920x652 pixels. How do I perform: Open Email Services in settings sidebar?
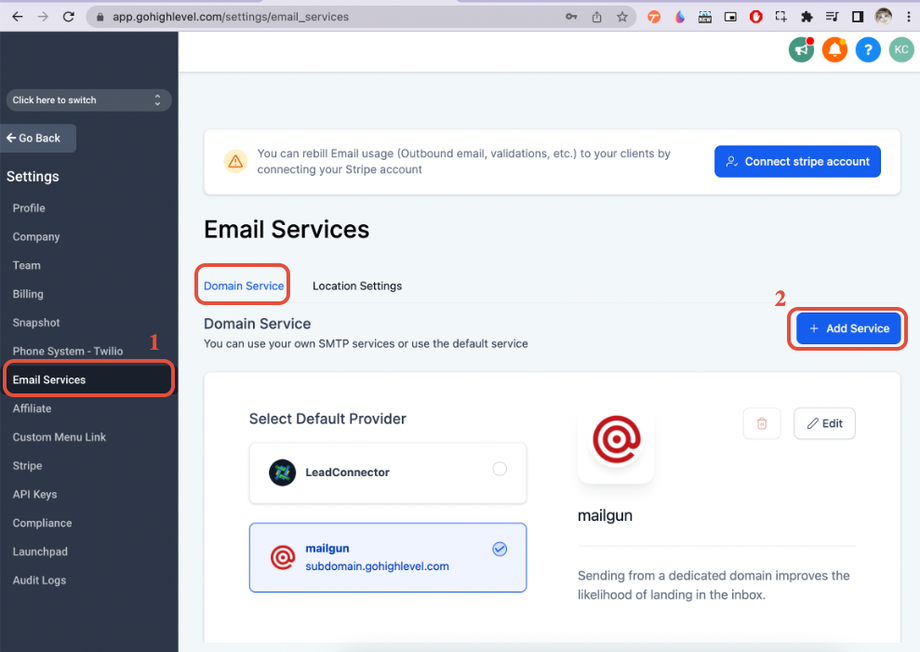(88, 380)
